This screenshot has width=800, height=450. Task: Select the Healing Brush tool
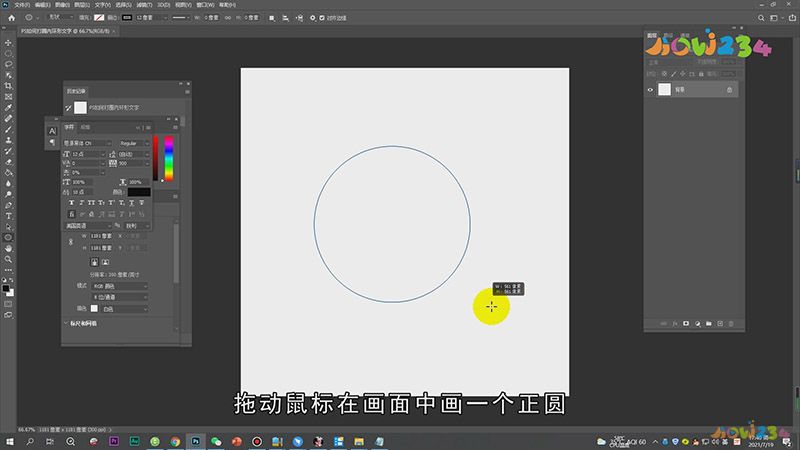[x=8, y=118]
